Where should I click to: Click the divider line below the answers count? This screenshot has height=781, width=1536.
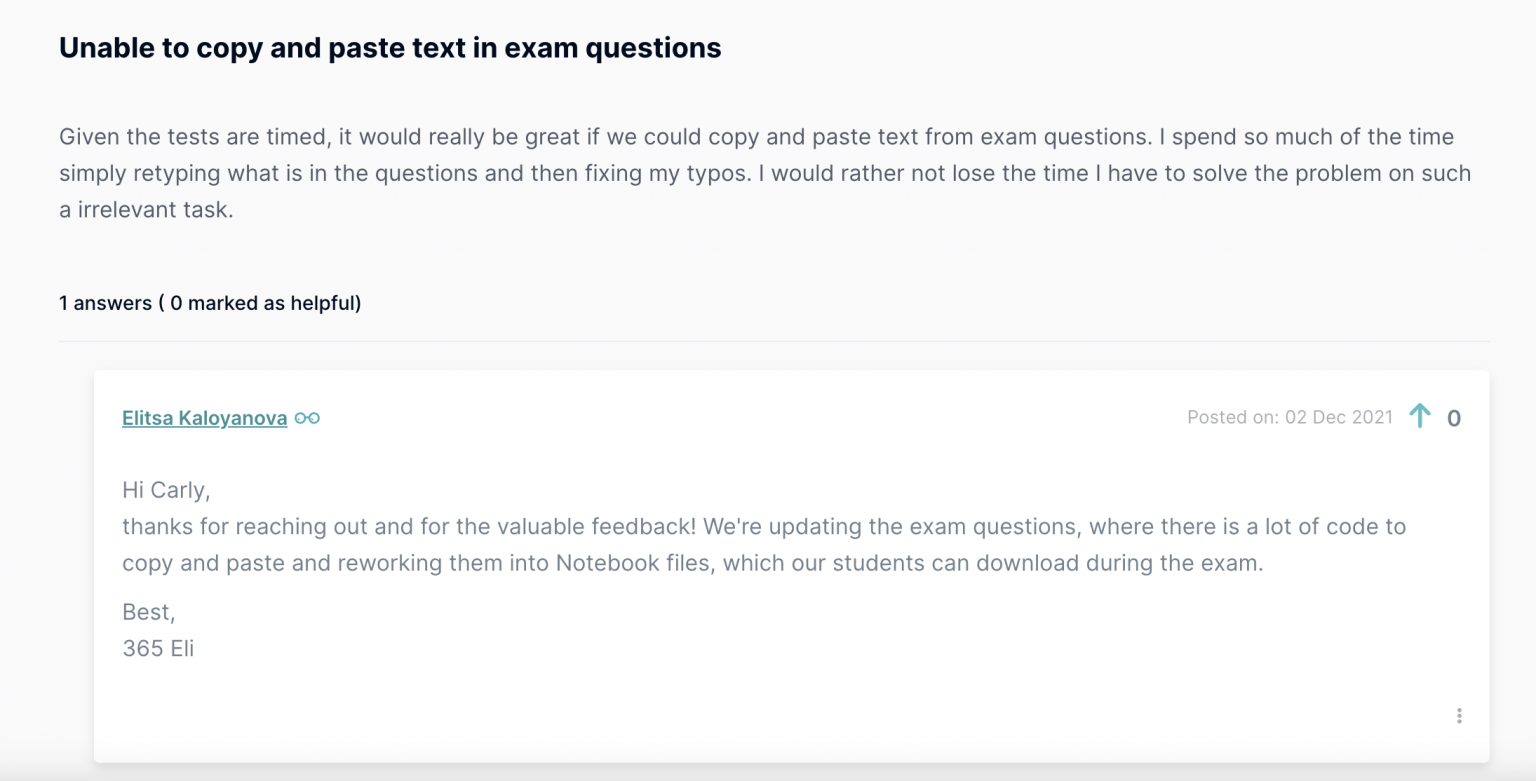coord(773,341)
